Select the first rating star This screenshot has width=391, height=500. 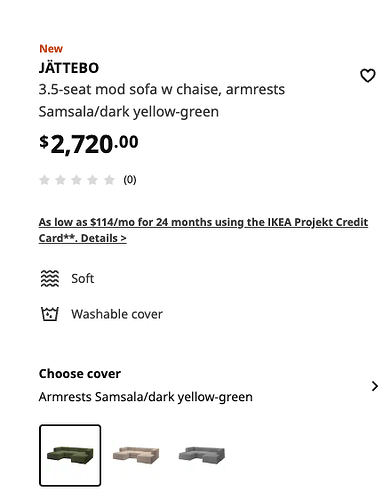click(44, 180)
